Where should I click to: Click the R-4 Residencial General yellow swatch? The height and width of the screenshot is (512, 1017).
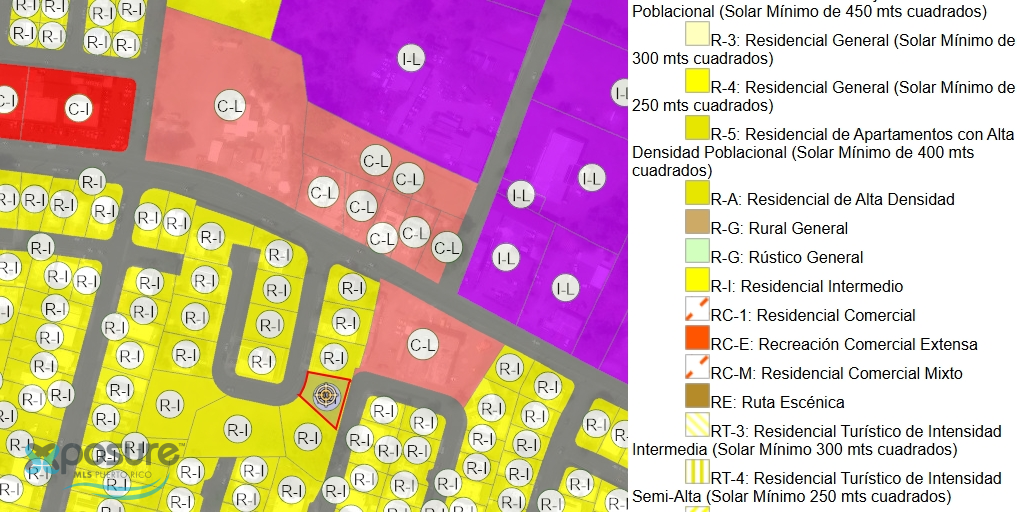point(697,82)
